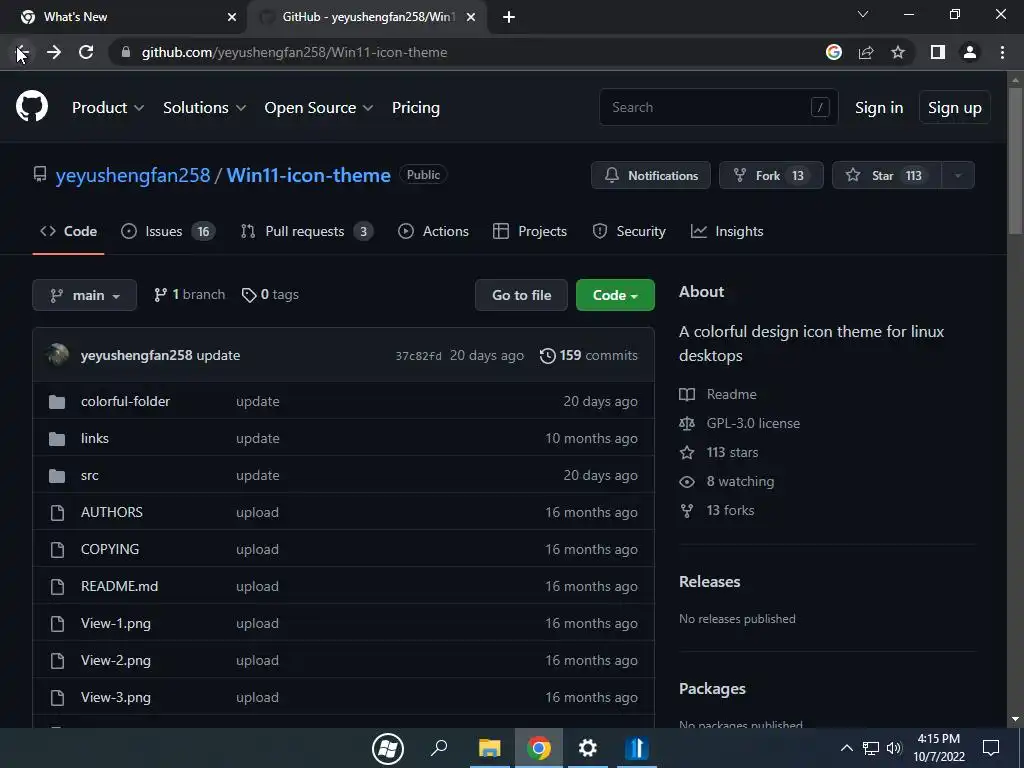Open the main branch dropdown
Viewport: 1024px width, 768px height.
pyautogui.click(x=84, y=295)
